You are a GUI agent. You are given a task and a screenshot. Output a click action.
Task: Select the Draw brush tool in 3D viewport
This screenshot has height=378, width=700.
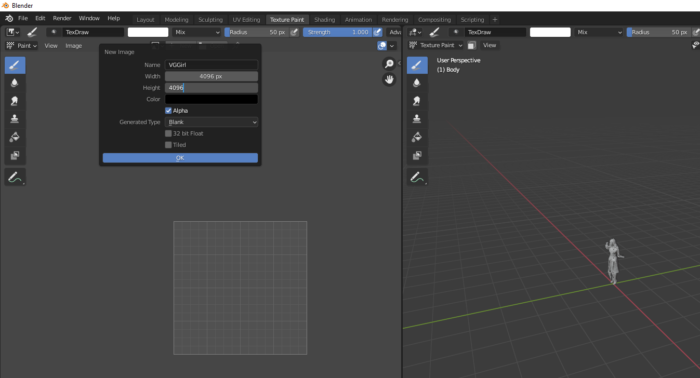tap(417, 65)
